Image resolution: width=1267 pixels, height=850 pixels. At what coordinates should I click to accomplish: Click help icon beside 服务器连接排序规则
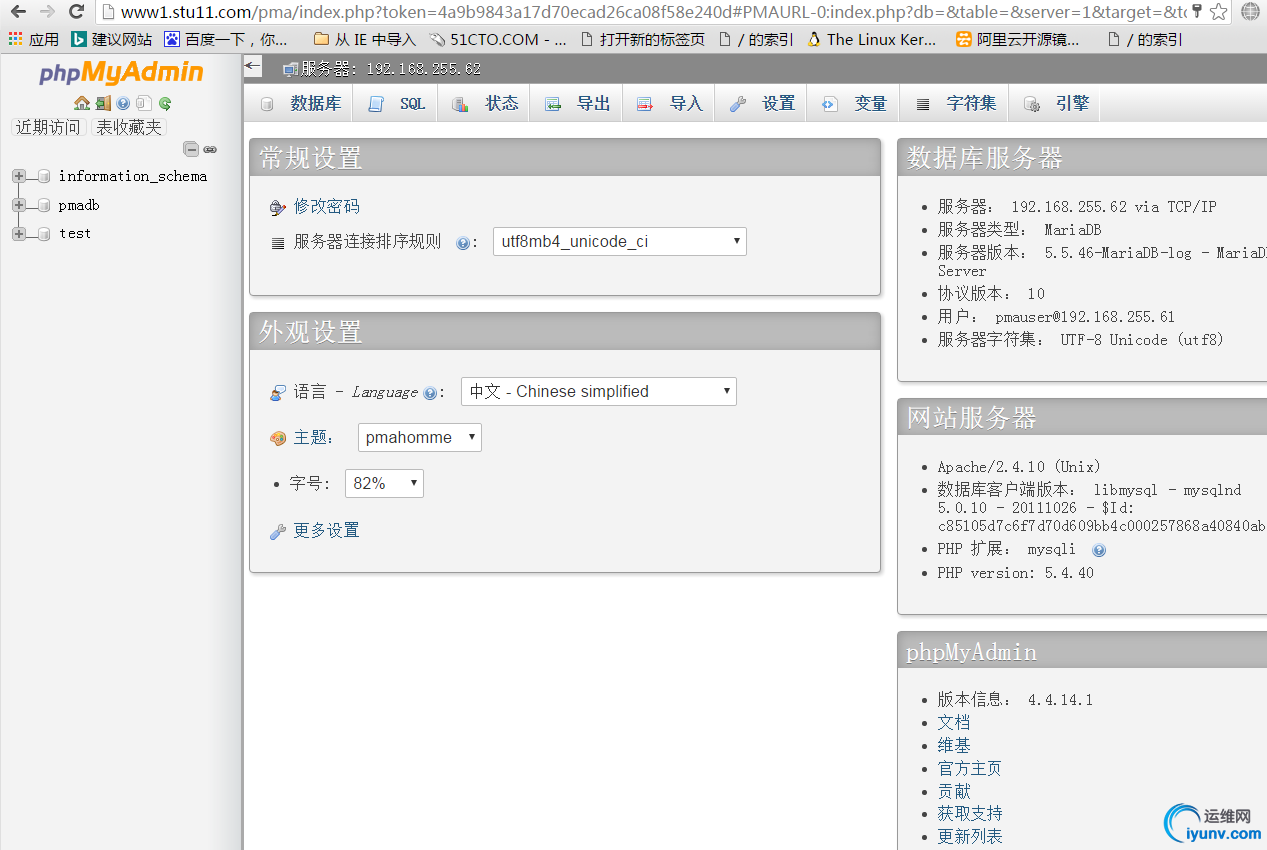click(462, 243)
